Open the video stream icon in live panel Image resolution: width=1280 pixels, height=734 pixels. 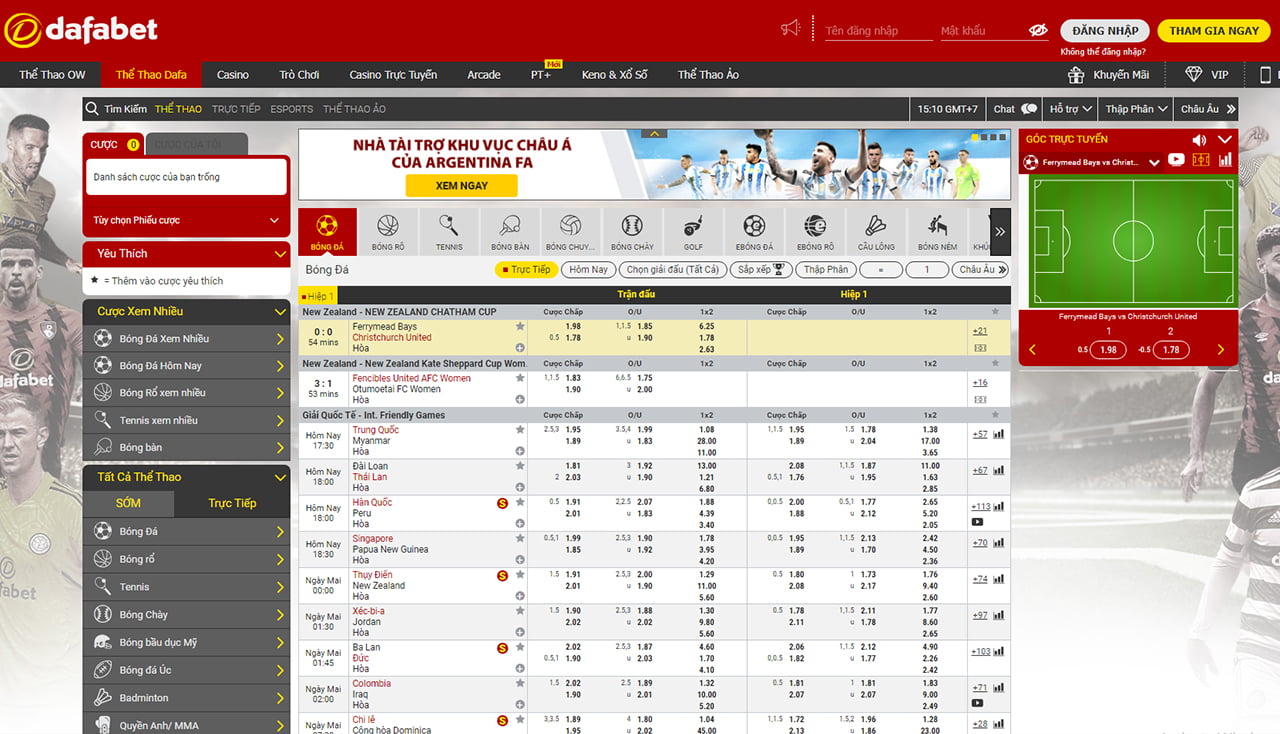1176,160
